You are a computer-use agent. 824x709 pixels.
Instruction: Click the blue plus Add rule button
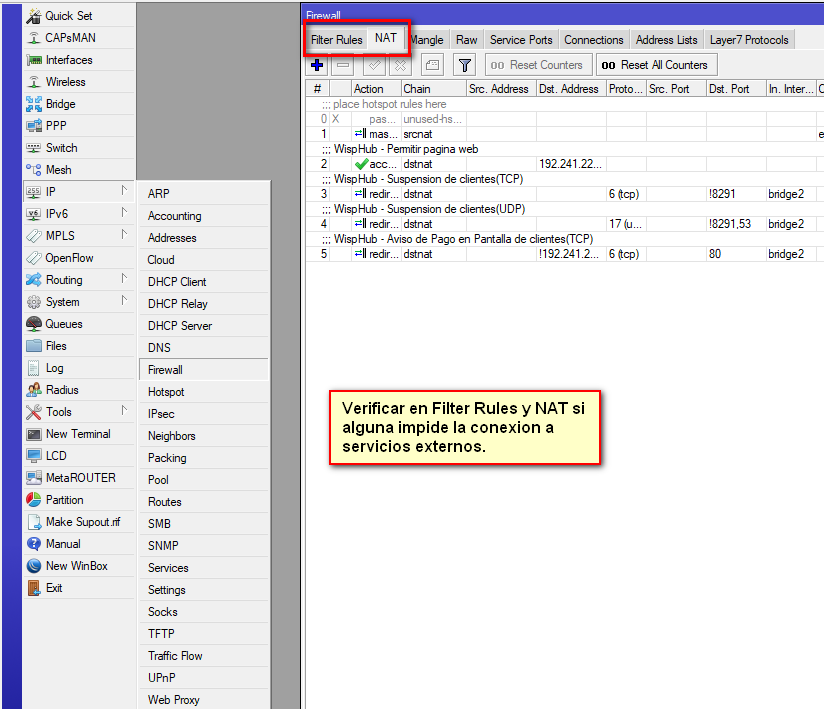point(318,65)
